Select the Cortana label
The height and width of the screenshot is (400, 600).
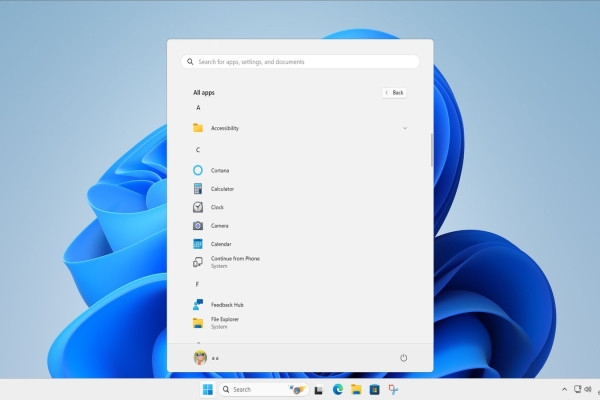pos(220,170)
